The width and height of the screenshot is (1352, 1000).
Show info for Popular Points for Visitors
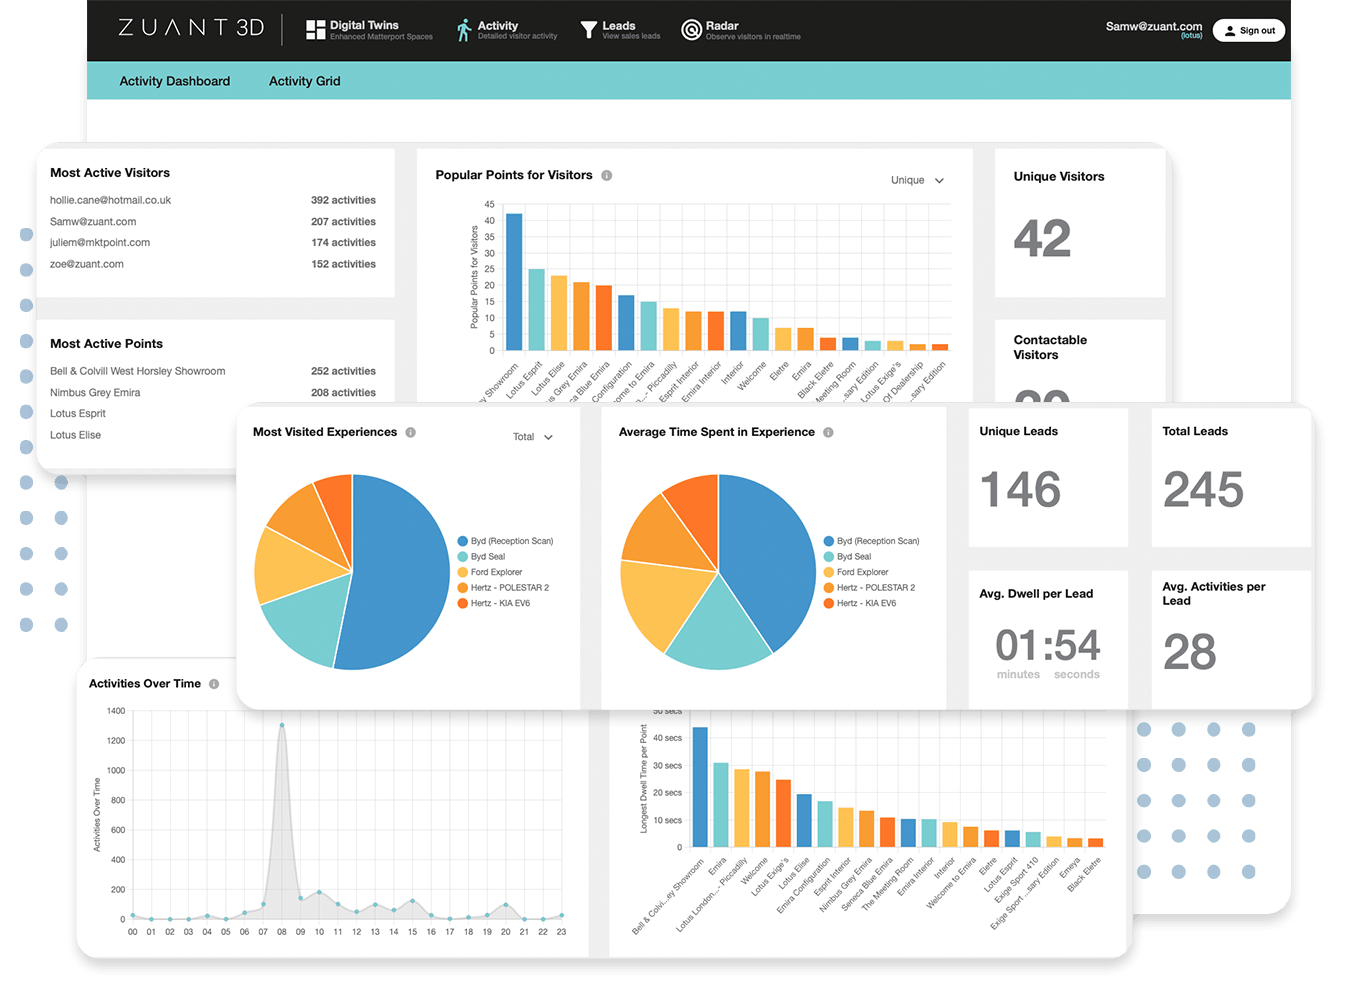(x=607, y=175)
